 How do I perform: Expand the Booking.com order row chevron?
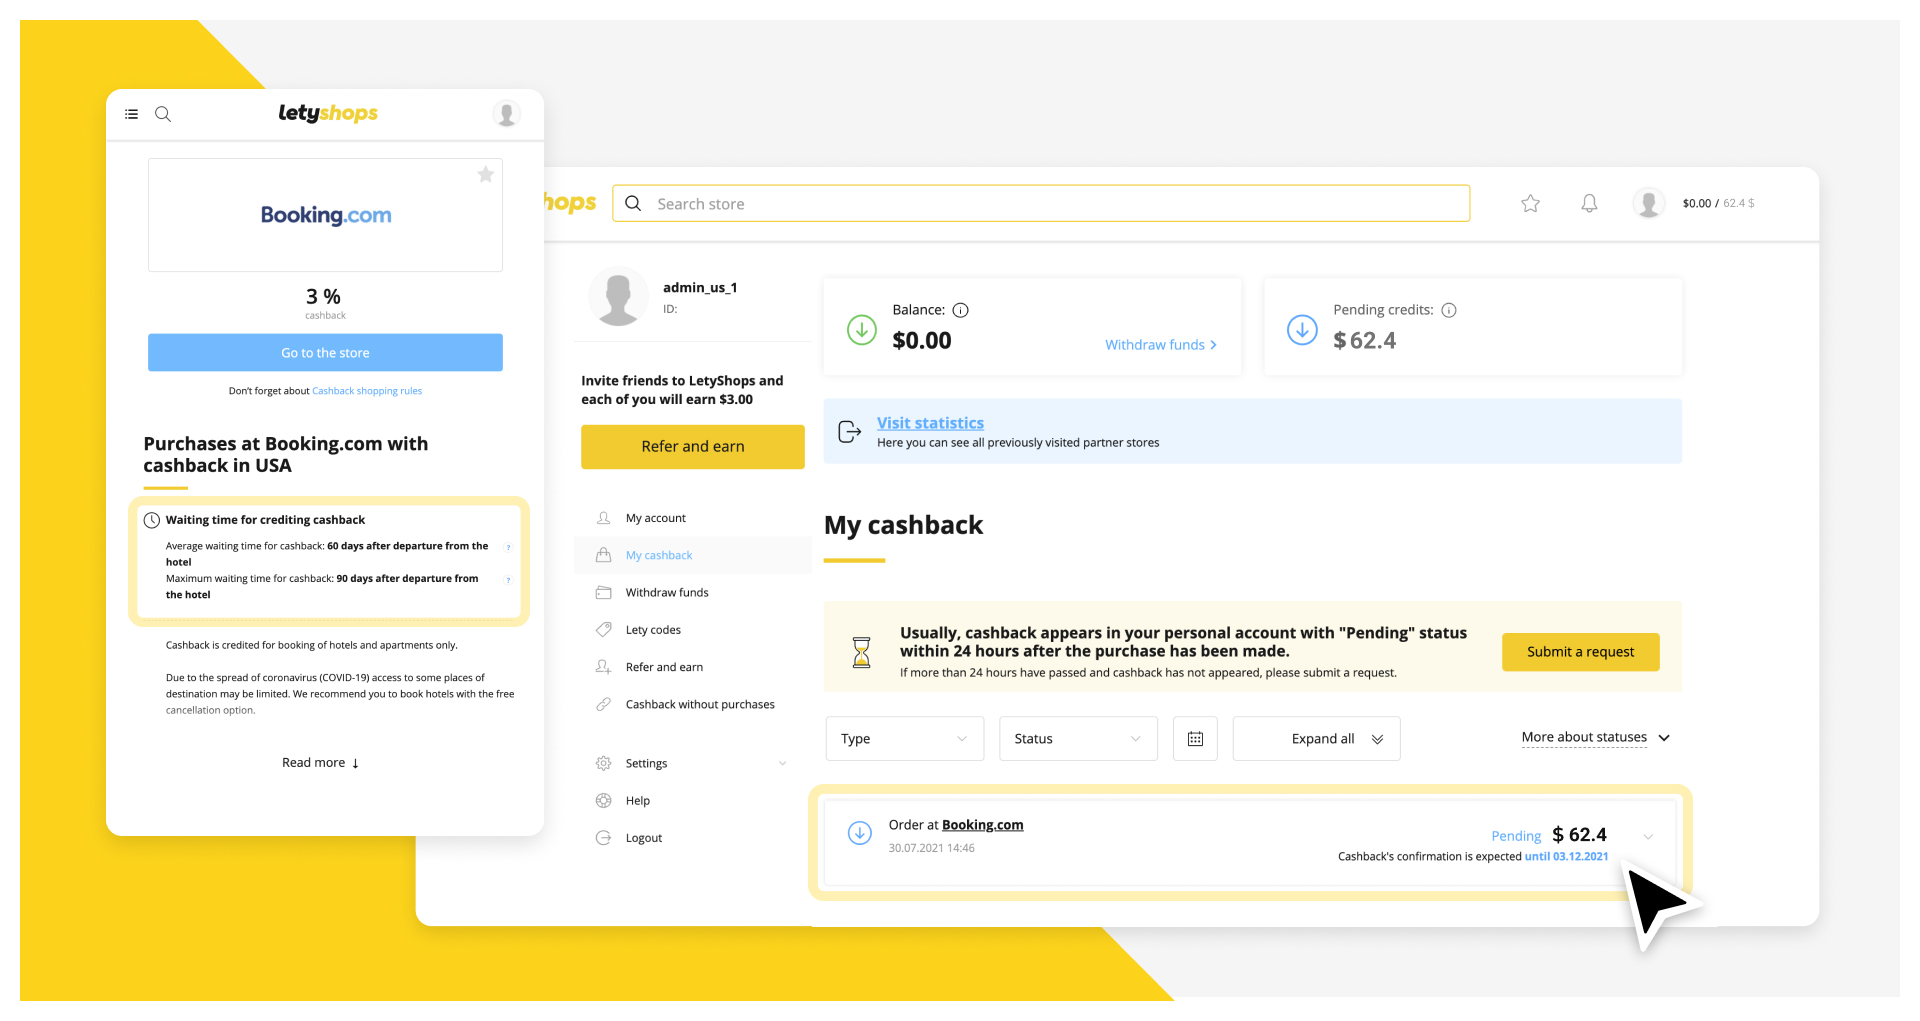pos(1648,837)
